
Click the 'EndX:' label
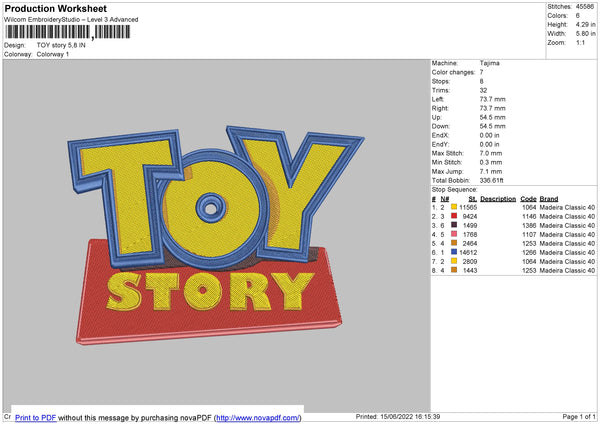(440, 135)
